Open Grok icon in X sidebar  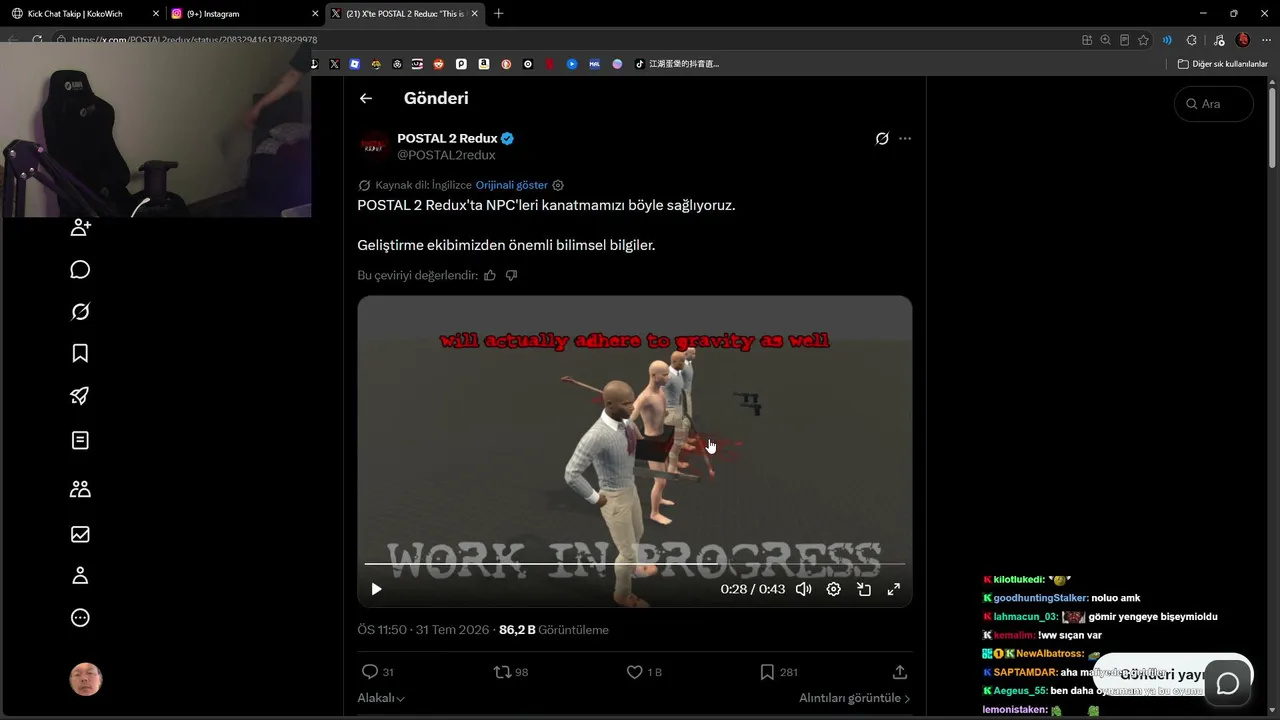pyautogui.click(x=81, y=312)
